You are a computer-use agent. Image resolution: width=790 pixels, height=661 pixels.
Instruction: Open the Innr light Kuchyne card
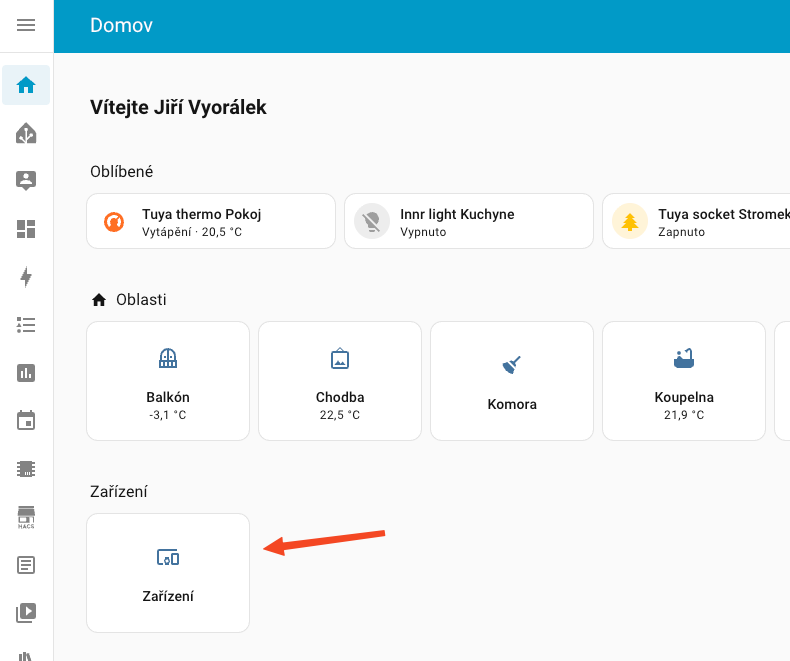pyautogui.click(x=469, y=221)
